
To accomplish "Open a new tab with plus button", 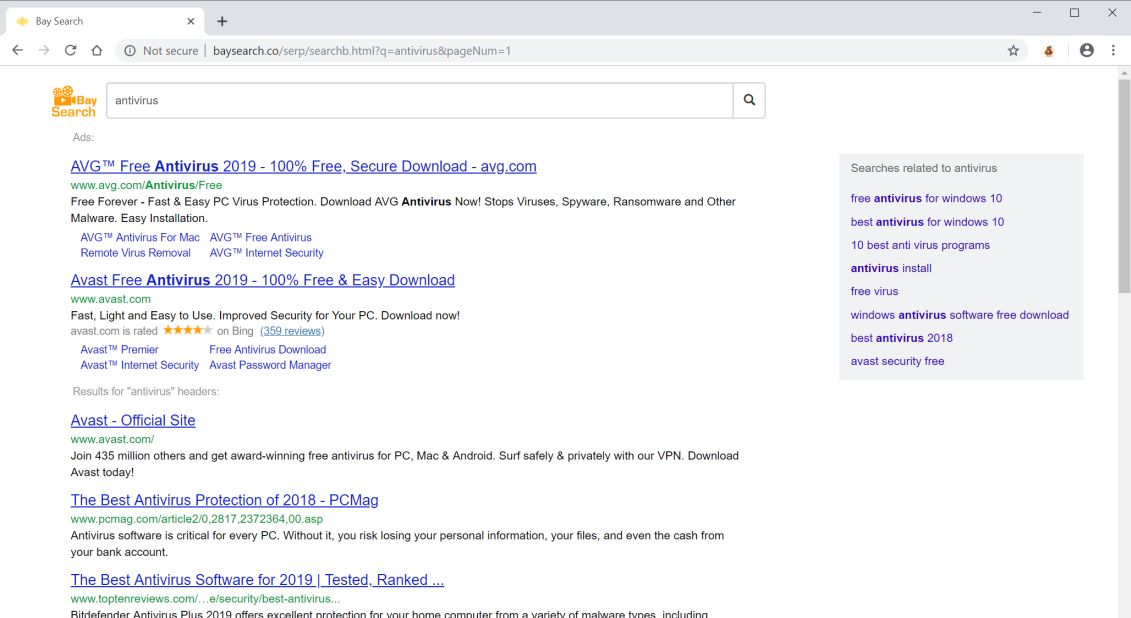I will tap(222, 21).
